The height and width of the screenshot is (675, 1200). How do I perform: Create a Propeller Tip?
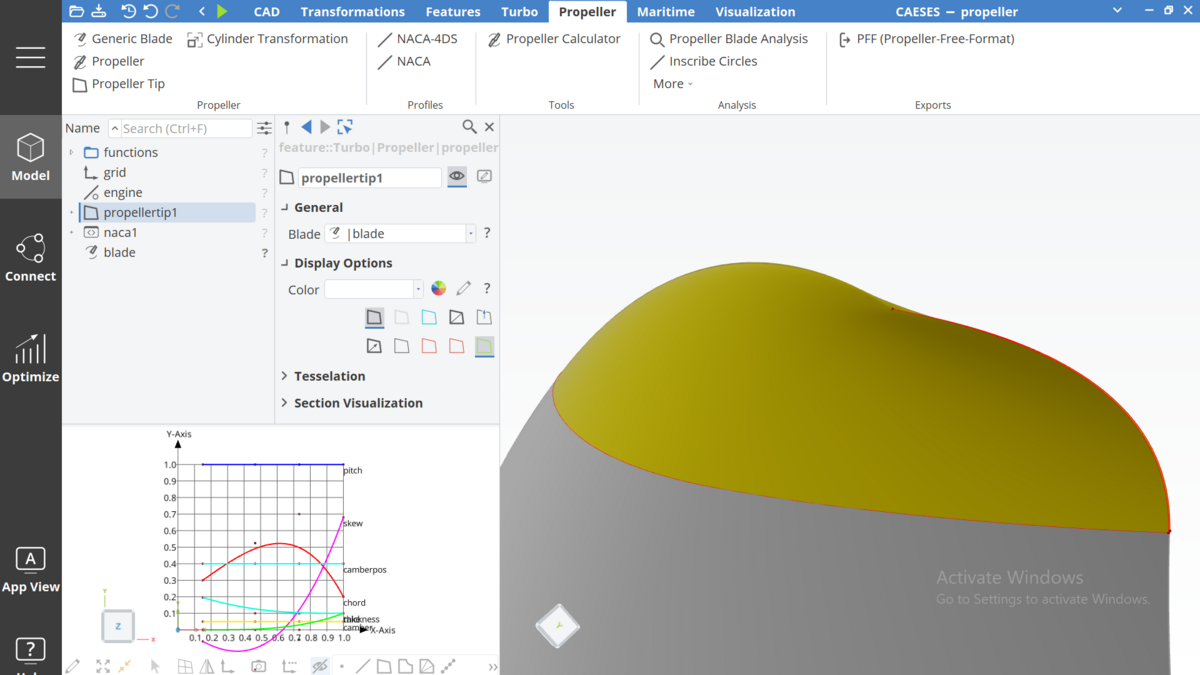pos(119,84)
